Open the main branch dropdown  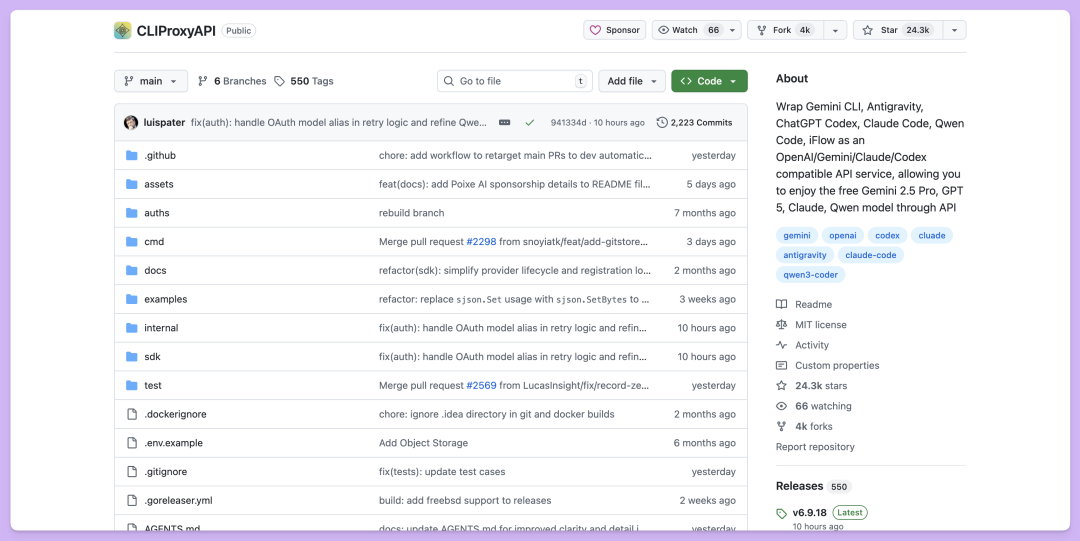(151, 81)
